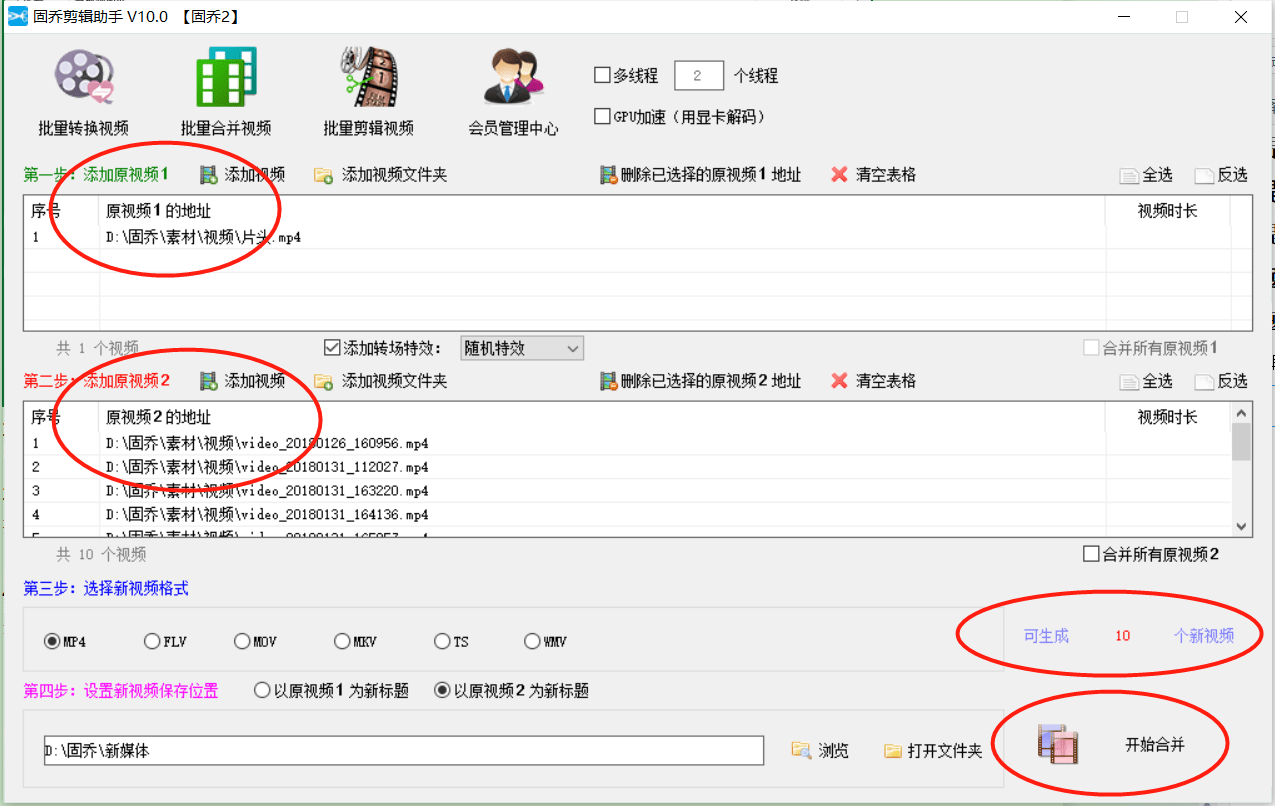Open the 批量合并视频 tool icon
This screenshot has width=1275, height=806.
click(226, 78)
